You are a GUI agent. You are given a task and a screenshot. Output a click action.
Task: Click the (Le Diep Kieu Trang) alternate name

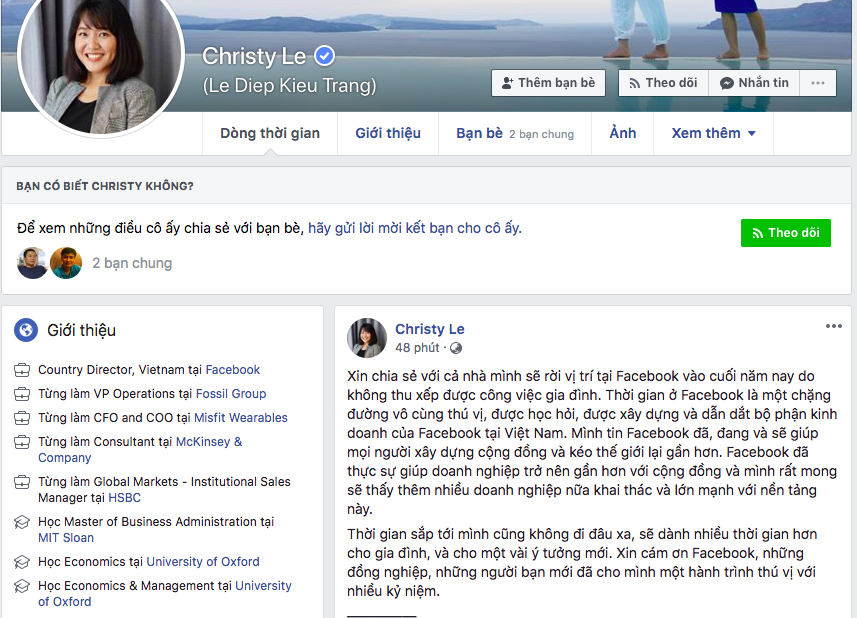pyautogui.click(x=290, y=86)
